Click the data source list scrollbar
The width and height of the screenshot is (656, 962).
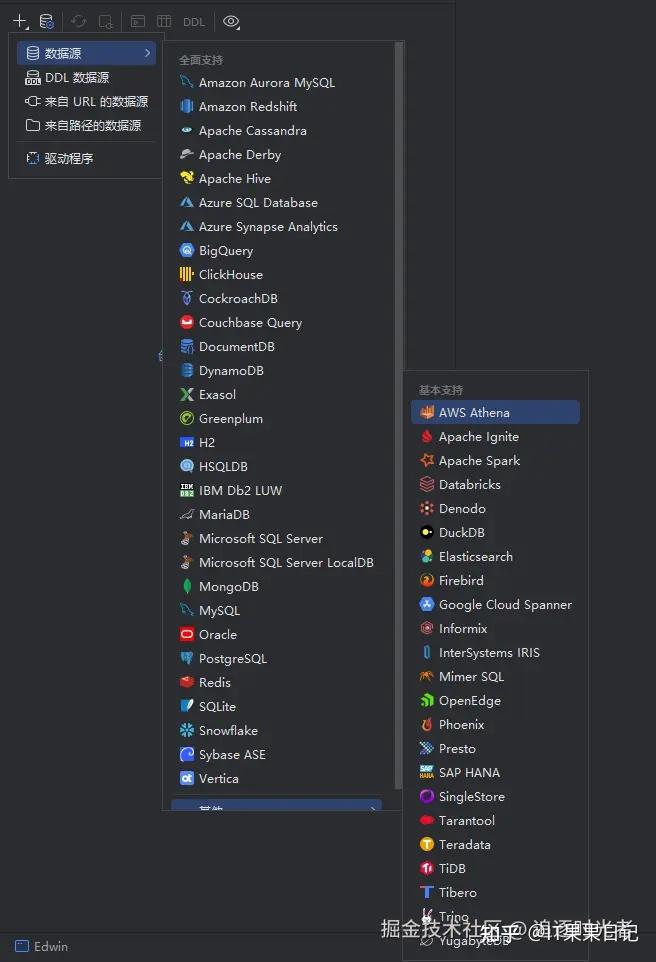pyautogui.click(x=399, y=415)
